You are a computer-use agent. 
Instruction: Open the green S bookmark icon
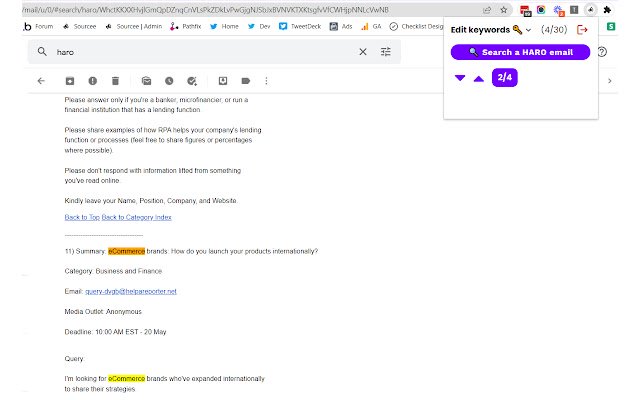pos(611,27)
